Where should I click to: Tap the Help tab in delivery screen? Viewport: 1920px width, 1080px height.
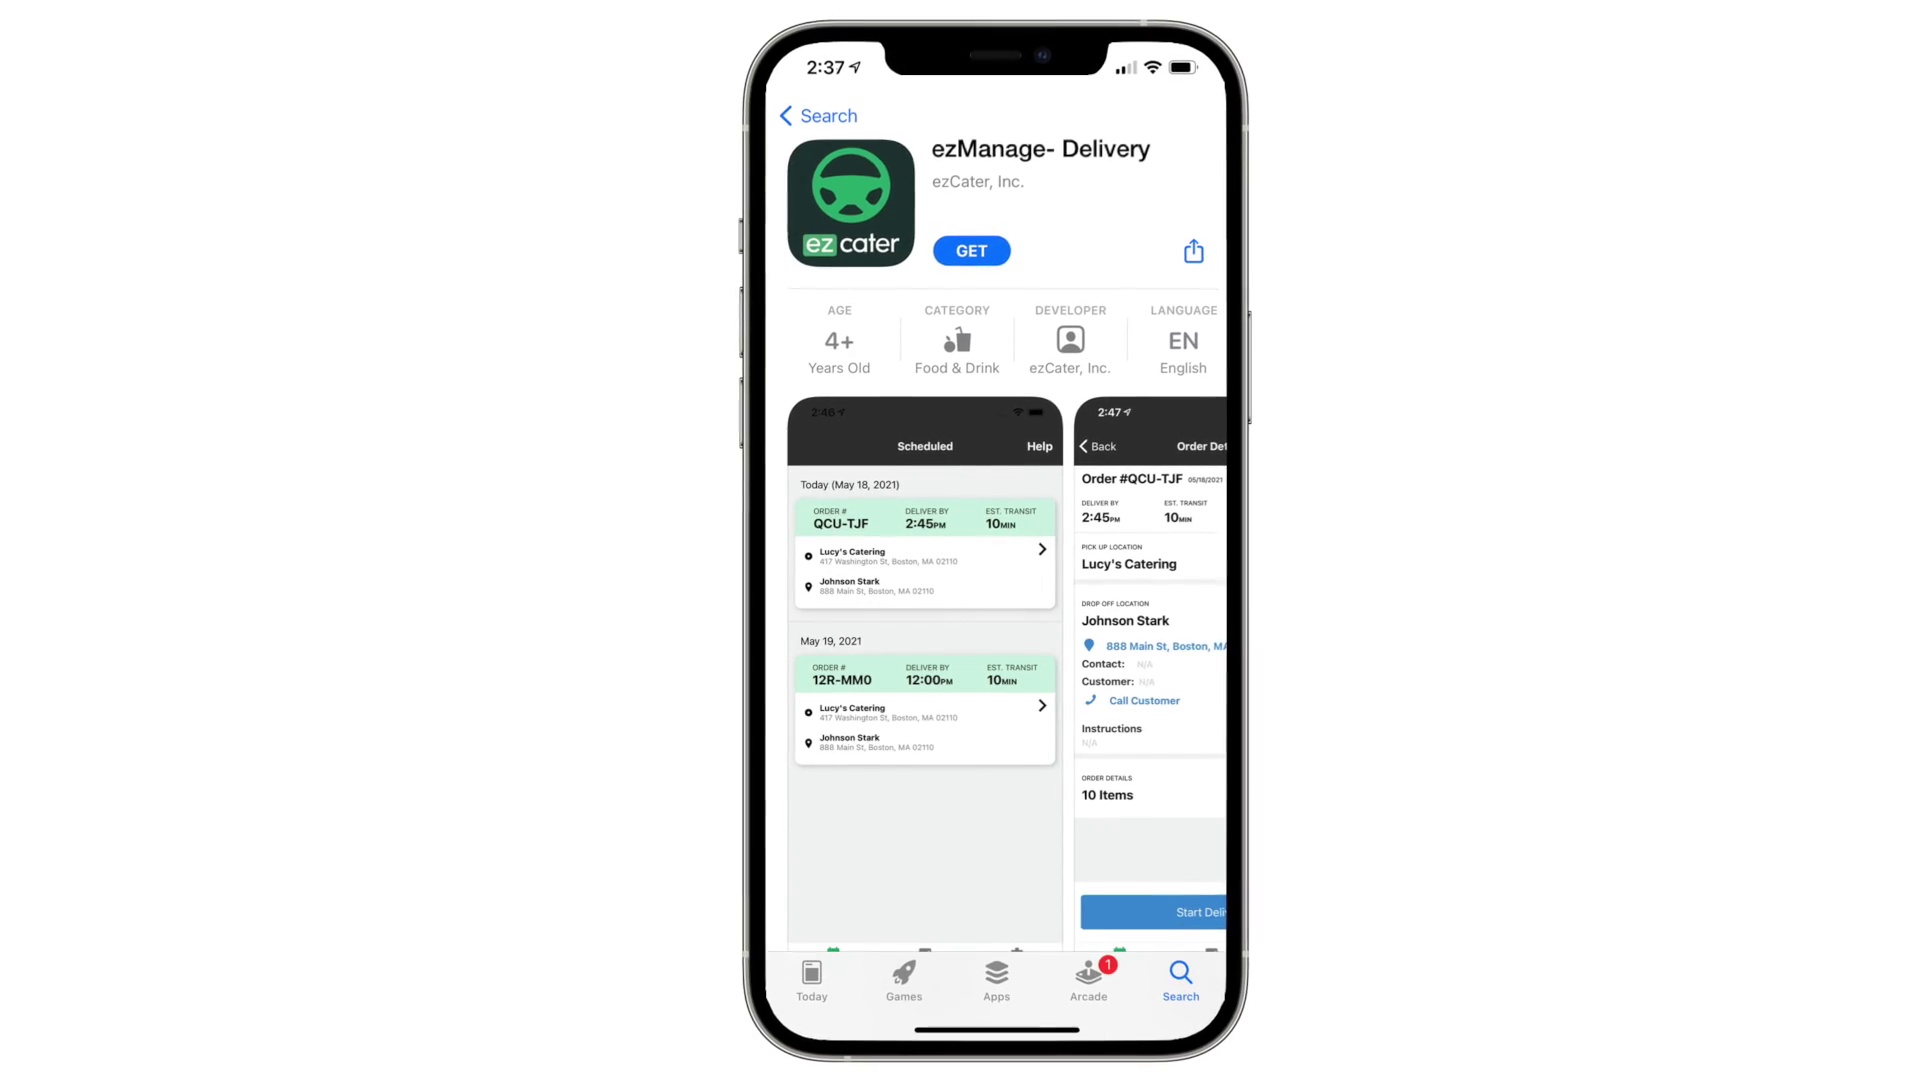[1039, 446]
